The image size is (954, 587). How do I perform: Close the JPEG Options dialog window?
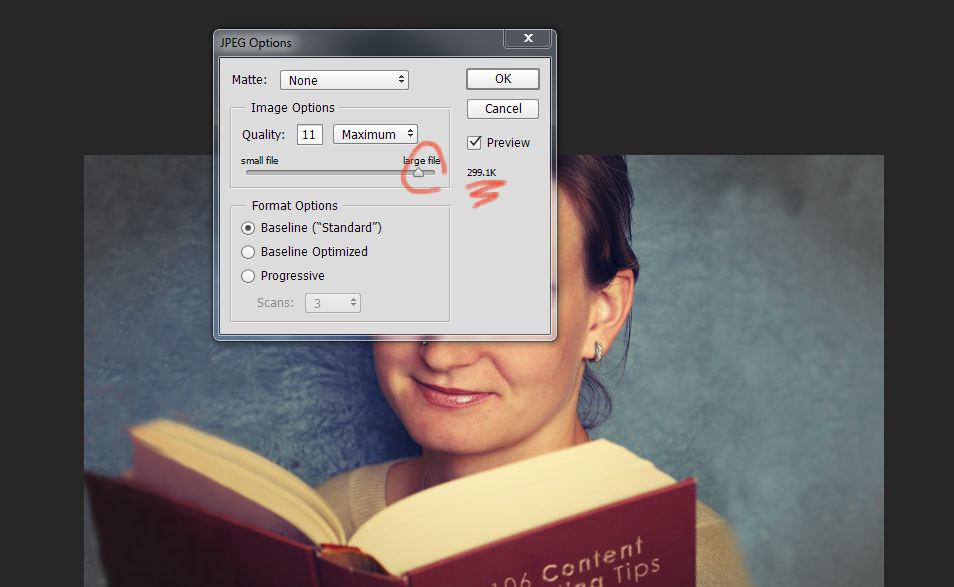(x=526, y=39)
